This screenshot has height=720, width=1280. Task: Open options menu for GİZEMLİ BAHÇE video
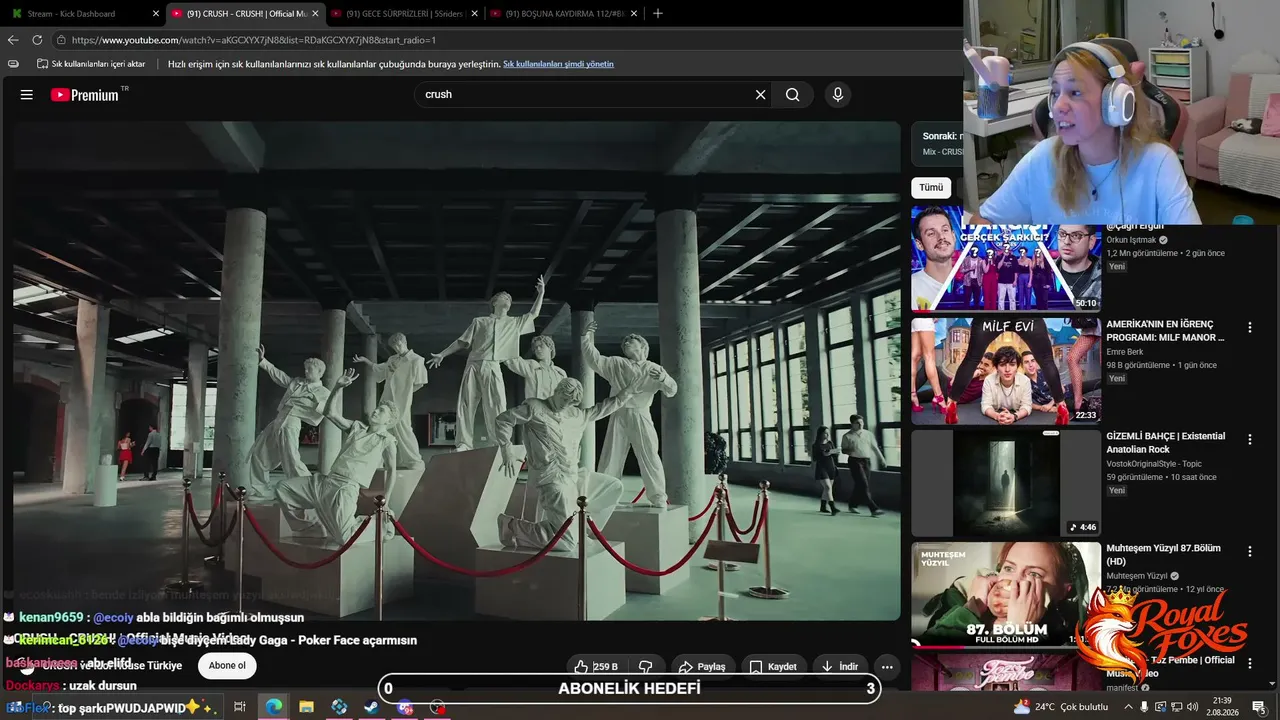pos(1249,439)
